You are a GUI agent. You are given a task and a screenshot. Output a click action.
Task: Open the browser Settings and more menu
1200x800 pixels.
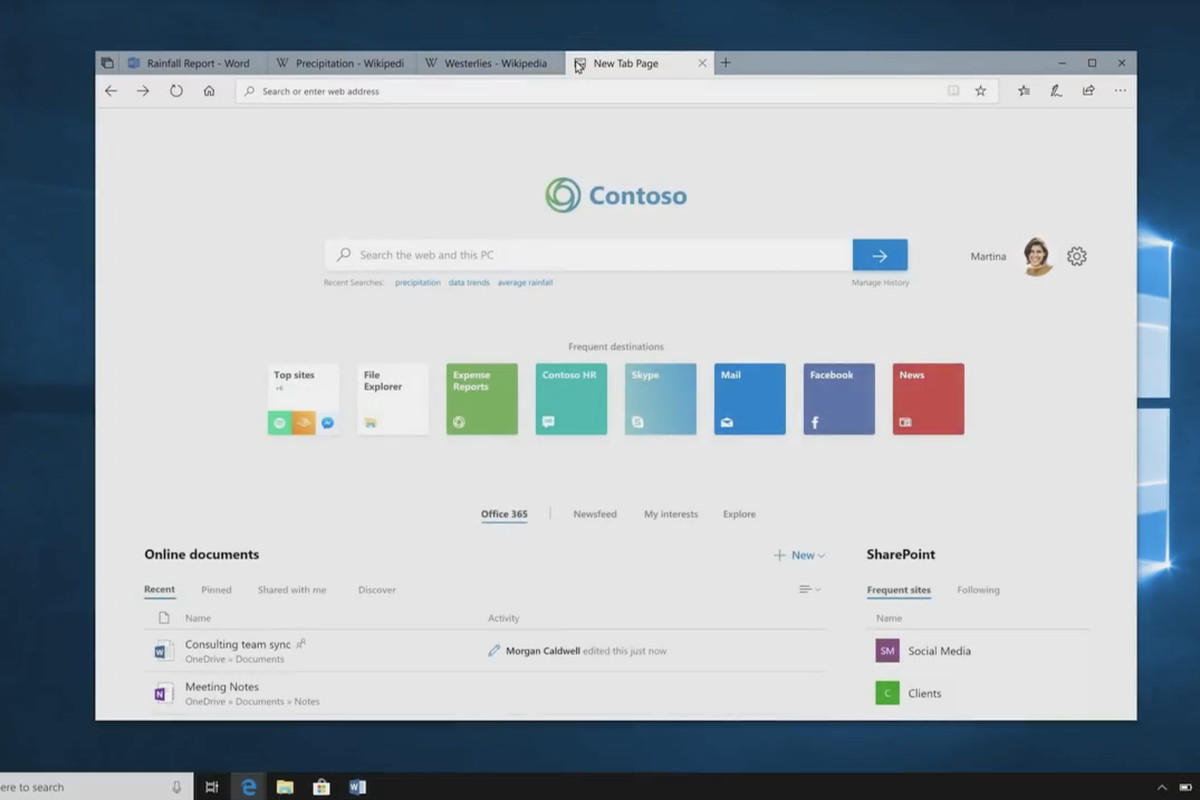click(1120, 91)
